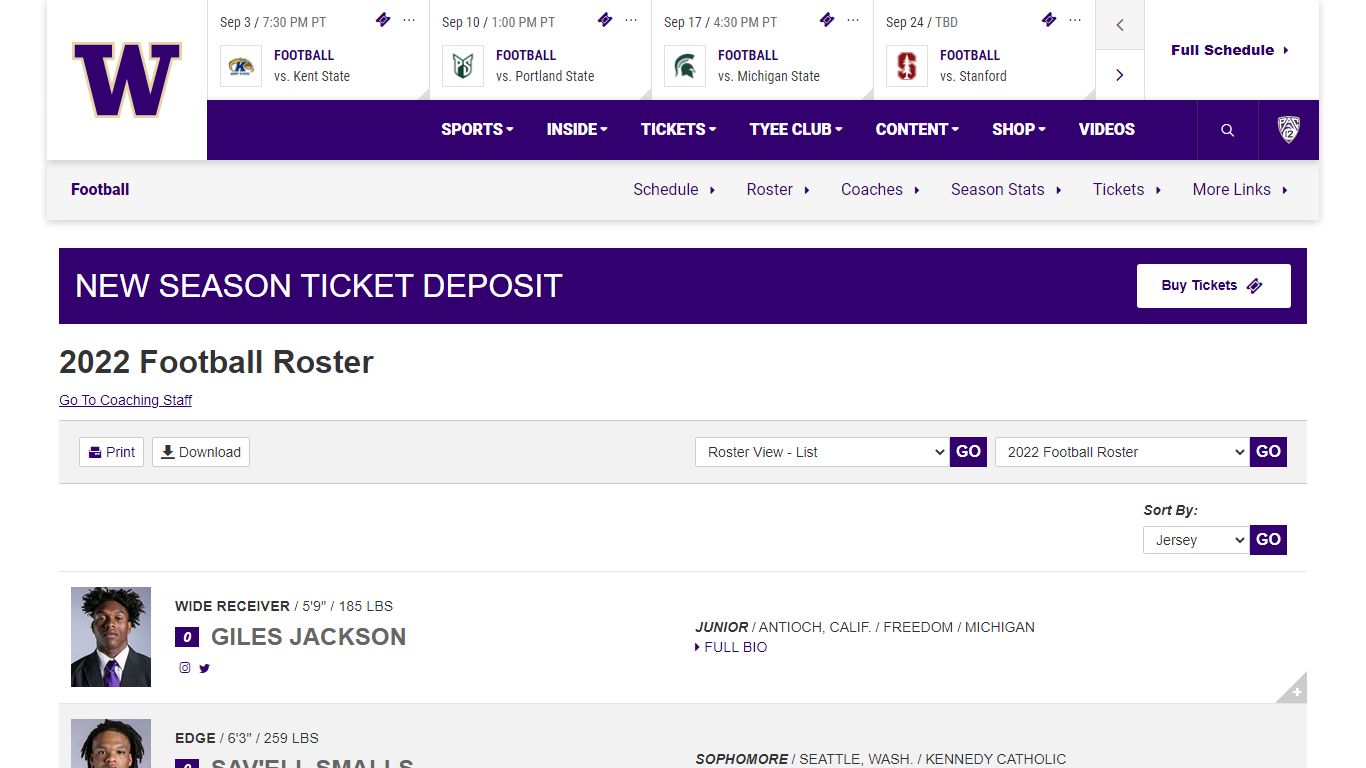
Task: Click the Stanford team logo
Action: 907,66
